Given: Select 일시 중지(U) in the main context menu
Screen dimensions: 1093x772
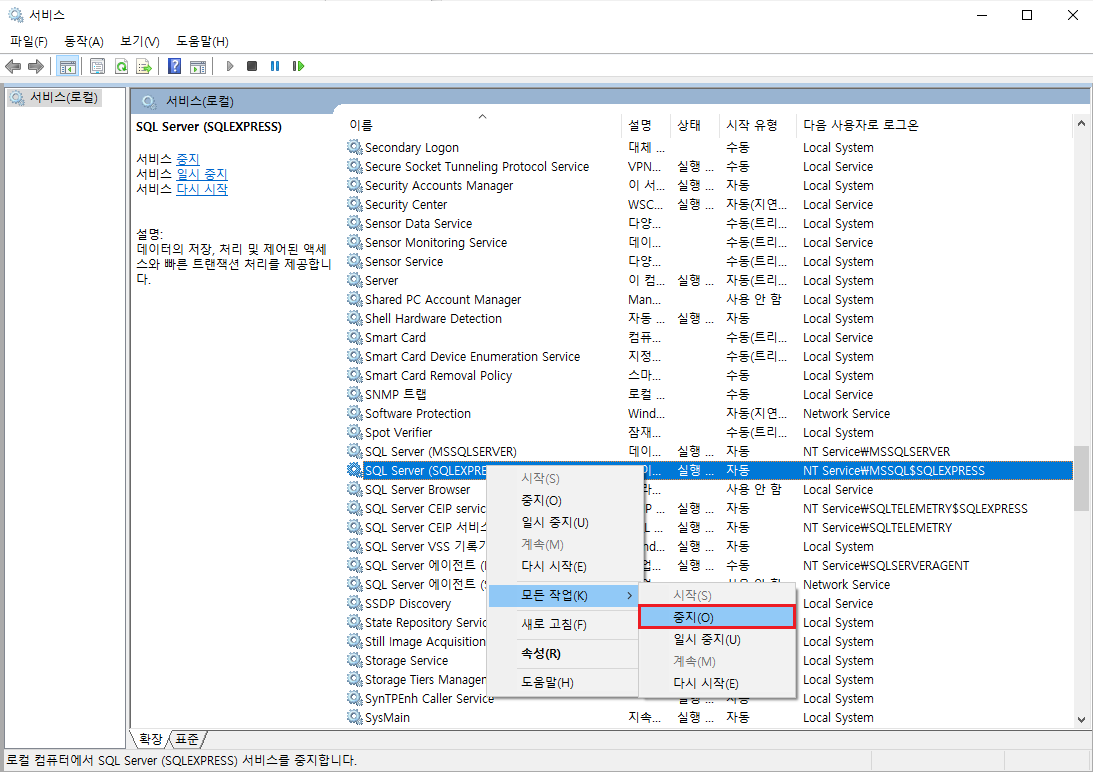Looking at the screenshot, I should [563, 522].
